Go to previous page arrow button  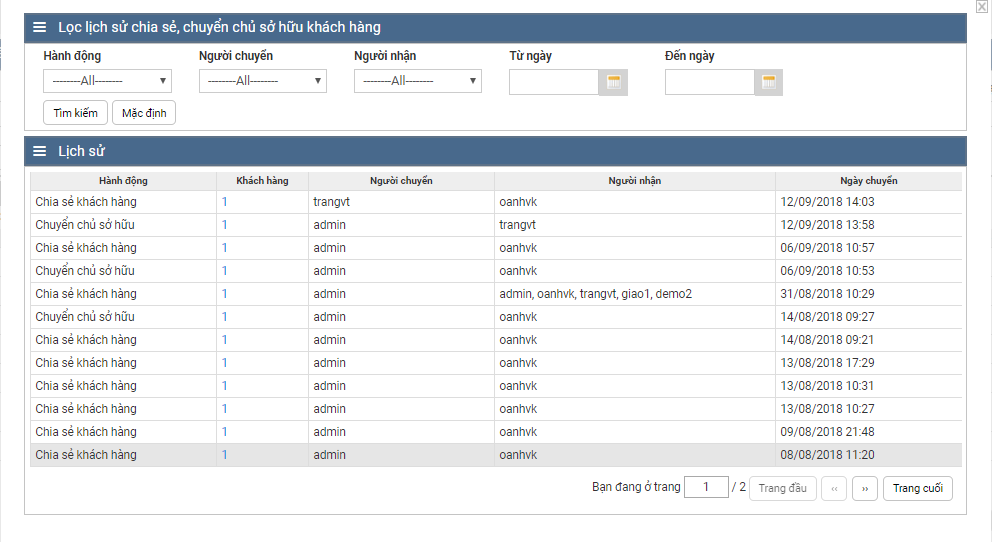click(834, 488)
